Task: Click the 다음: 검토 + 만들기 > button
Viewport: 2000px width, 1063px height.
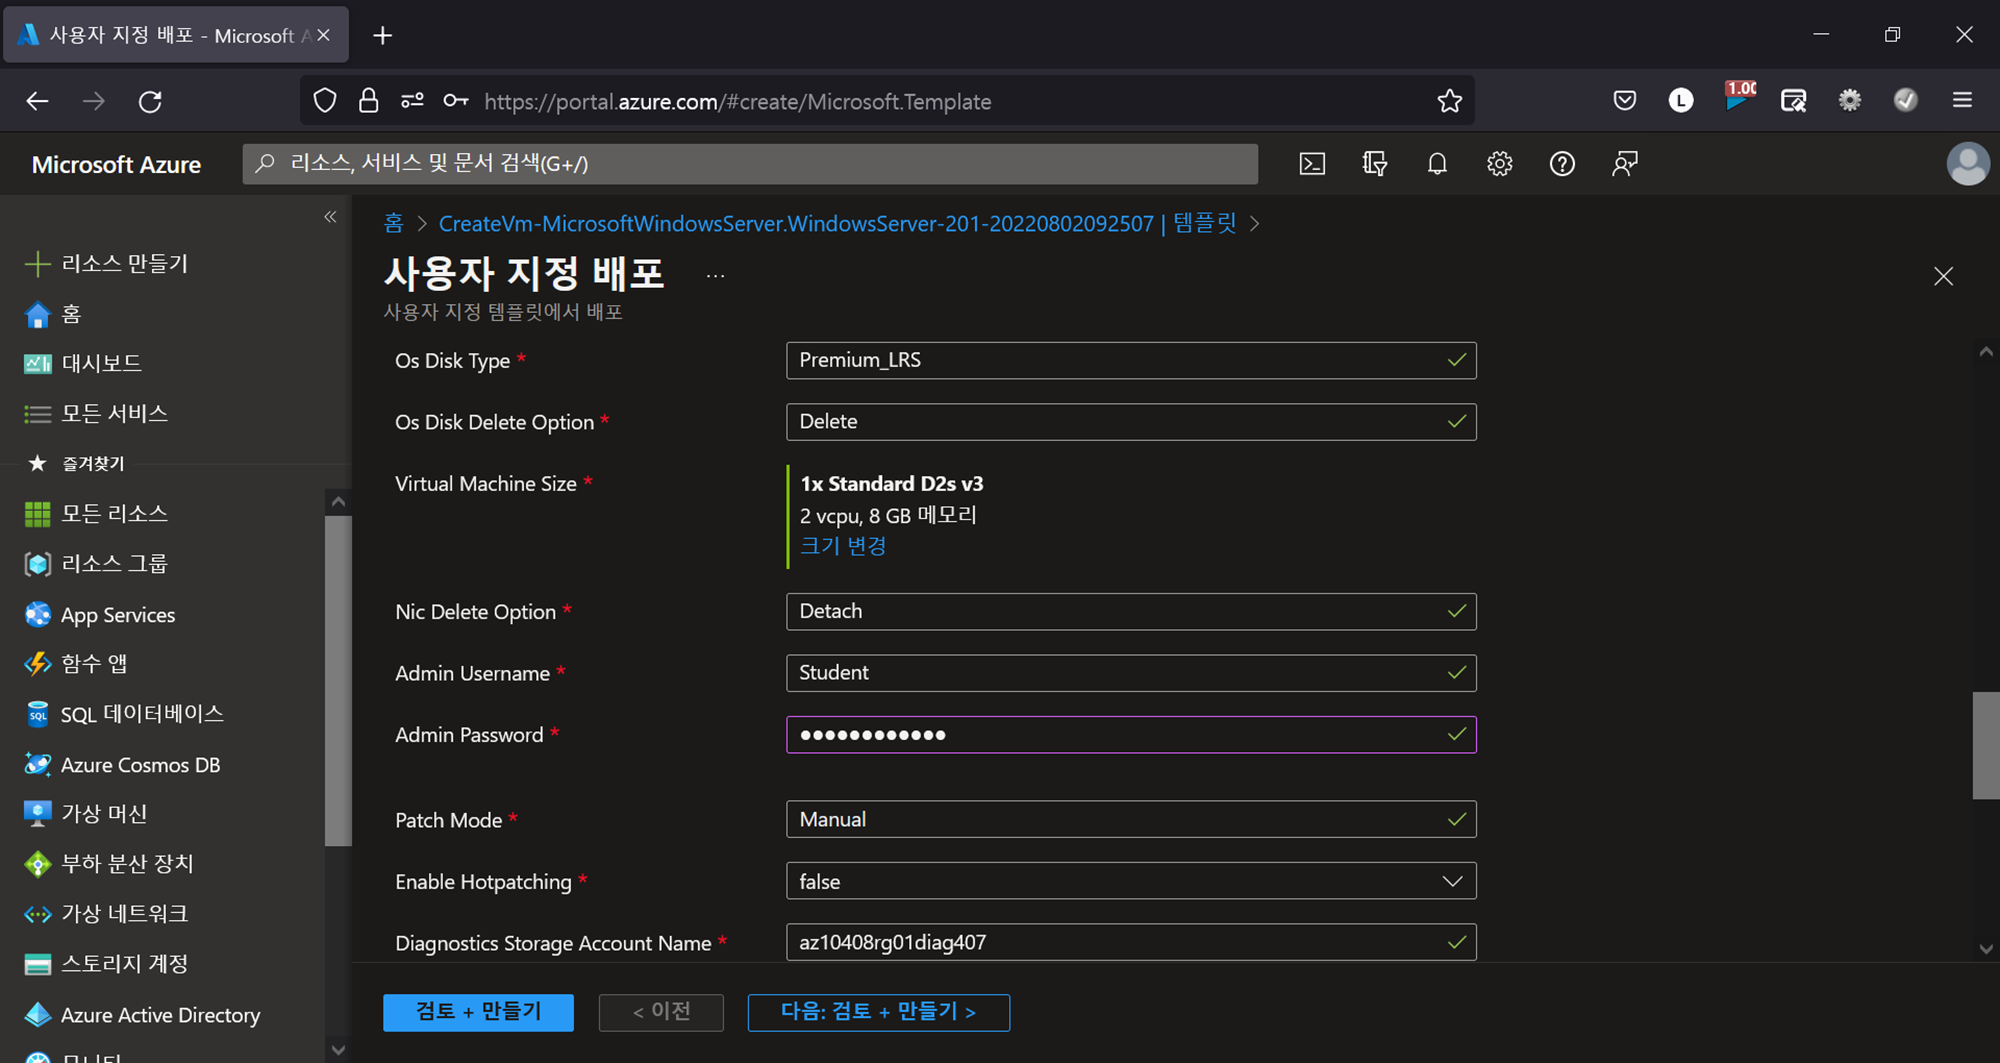Action: (878, 1012)
